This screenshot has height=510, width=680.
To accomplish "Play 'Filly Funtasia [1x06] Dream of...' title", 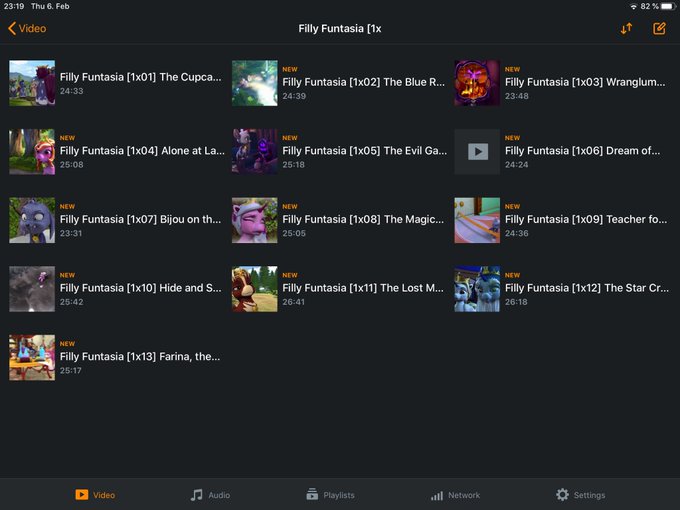I will click(x=582, y=151).
